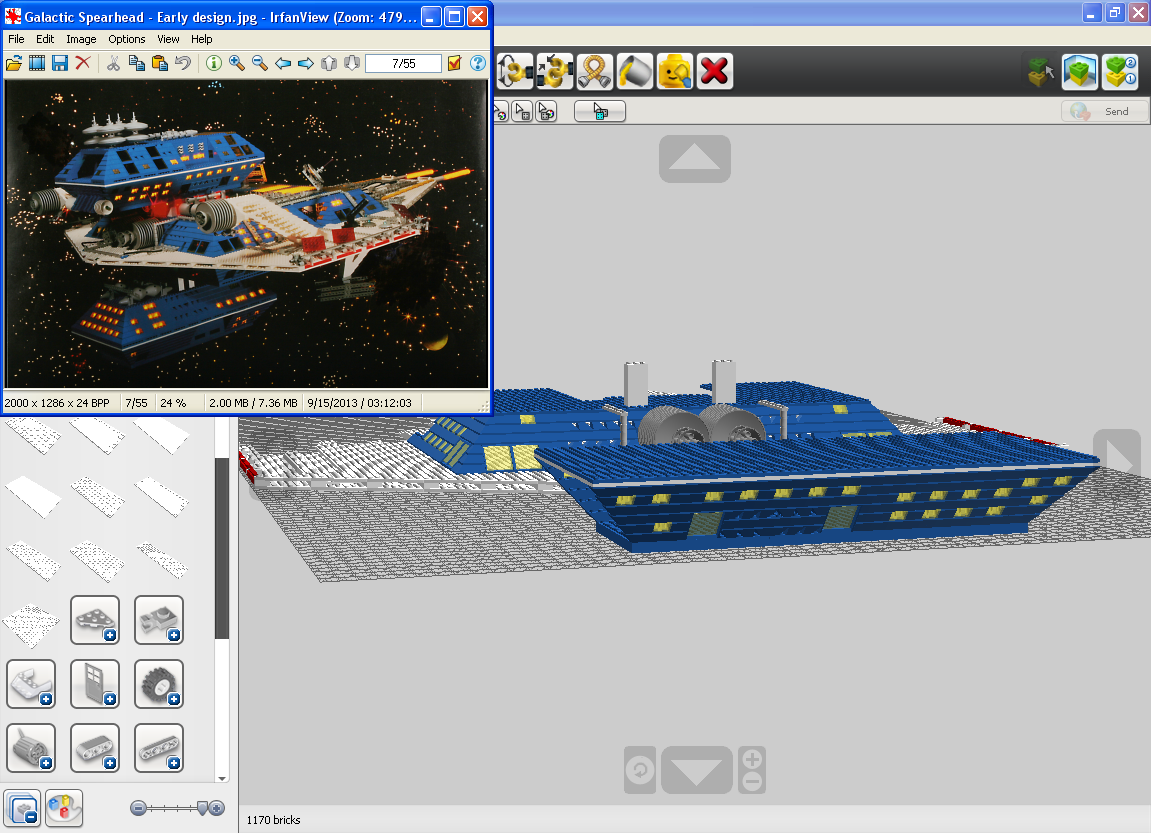Expand the wheel brick category

coord(159,684)
